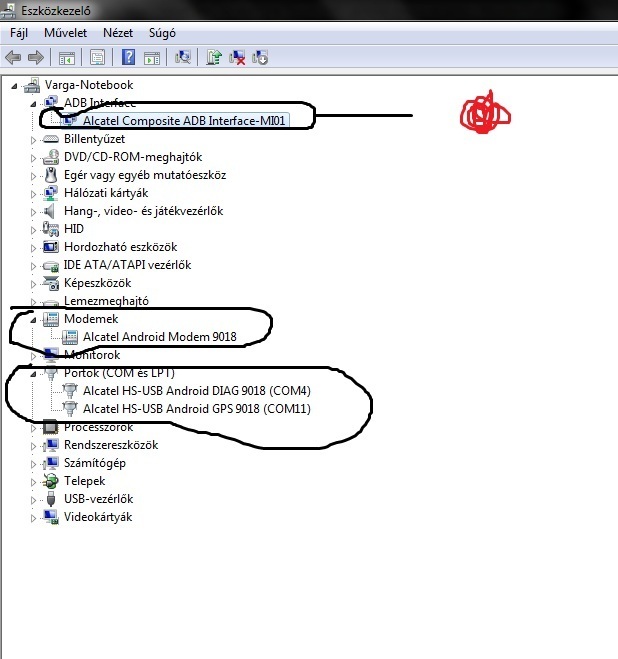The height and width of the screenshot is (659, 618).
Task: Click the Hálózati kártyák network icon
Action: [x=51, y=193]
